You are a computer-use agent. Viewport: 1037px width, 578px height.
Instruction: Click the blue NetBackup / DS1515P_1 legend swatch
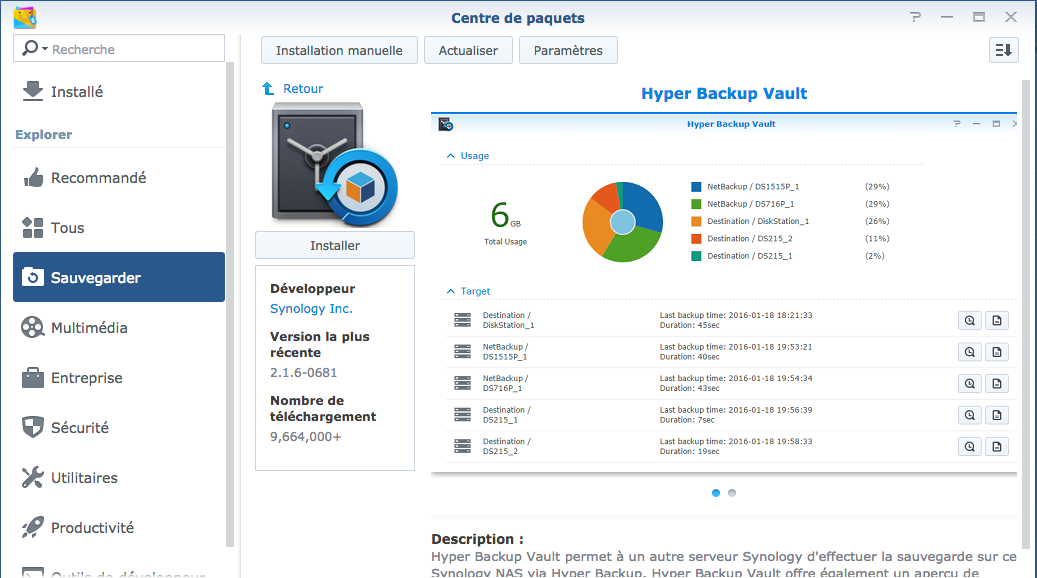click(696, 187)
